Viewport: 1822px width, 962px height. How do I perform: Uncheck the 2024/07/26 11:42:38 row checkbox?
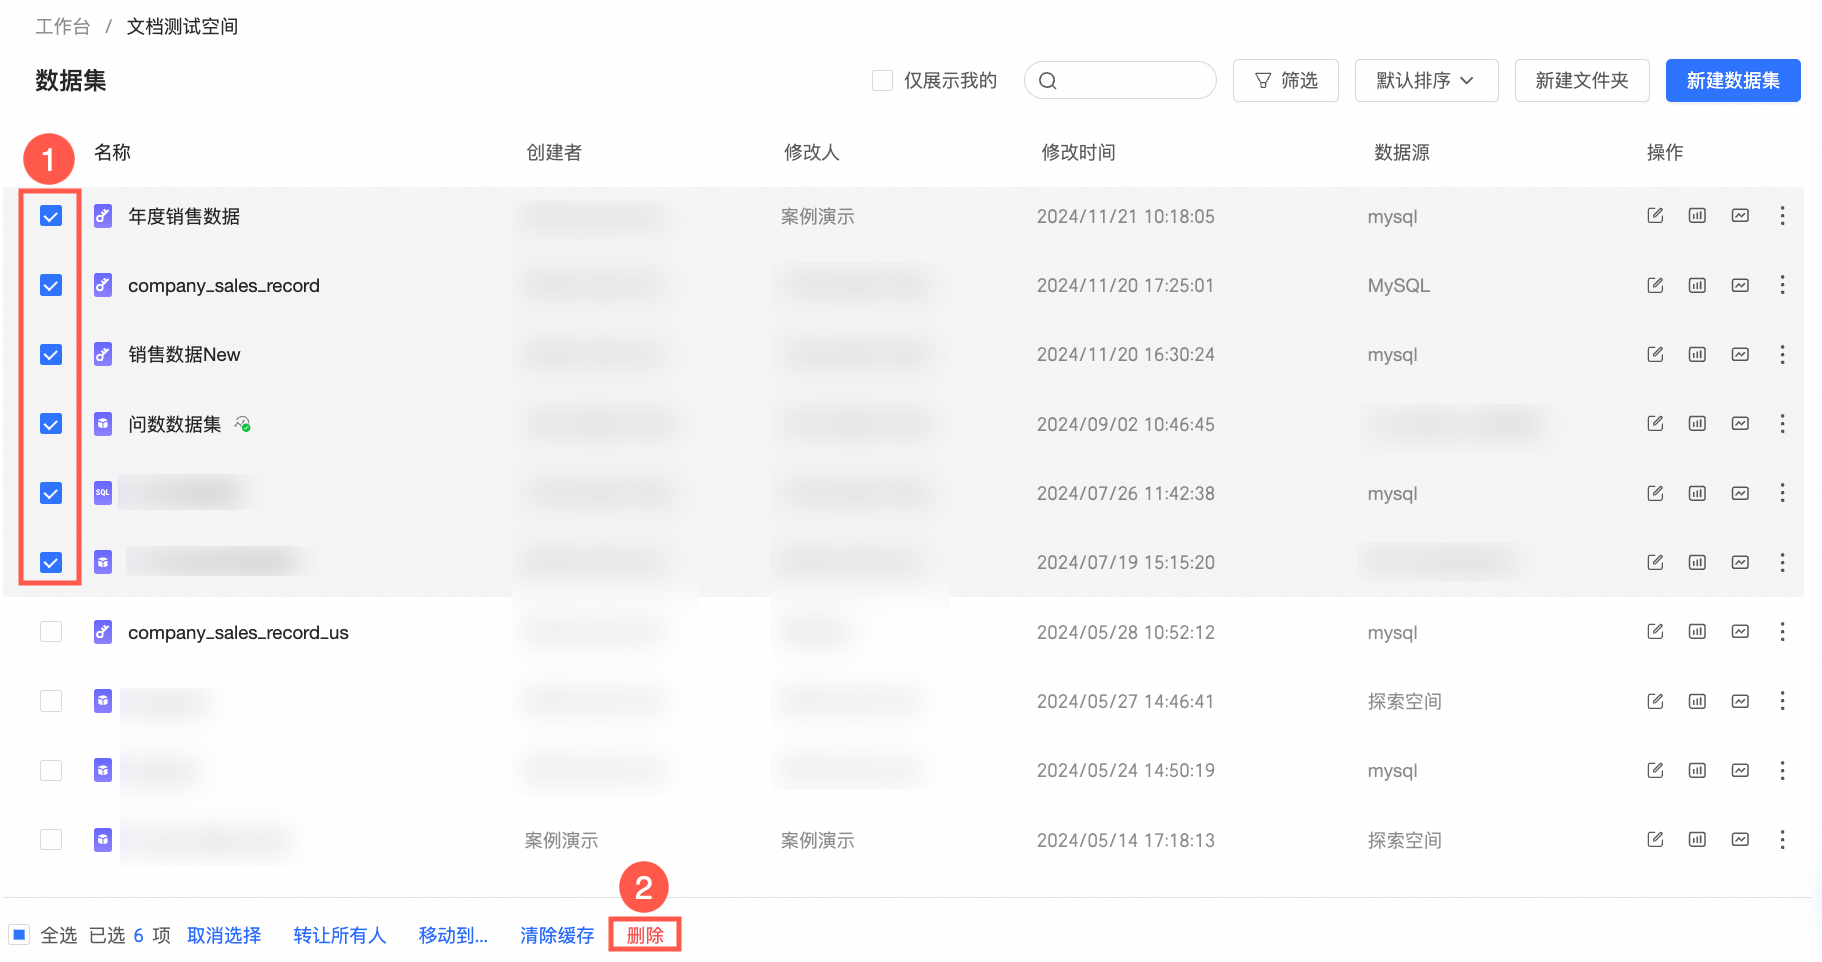pyautogui.click(x=51, y=493)
